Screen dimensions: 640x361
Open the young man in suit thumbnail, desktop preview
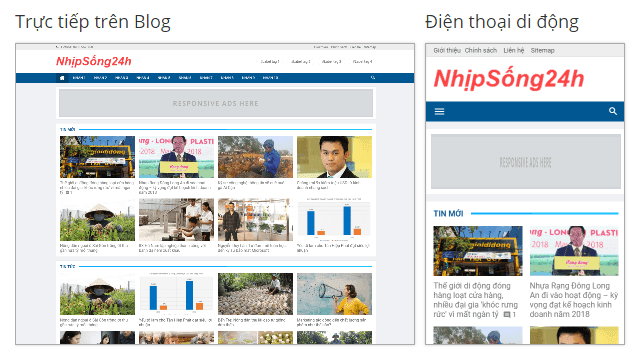tap(334, 157)
